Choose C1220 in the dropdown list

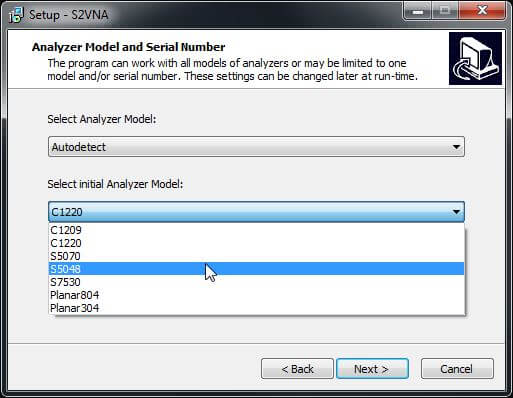(256, 243)
